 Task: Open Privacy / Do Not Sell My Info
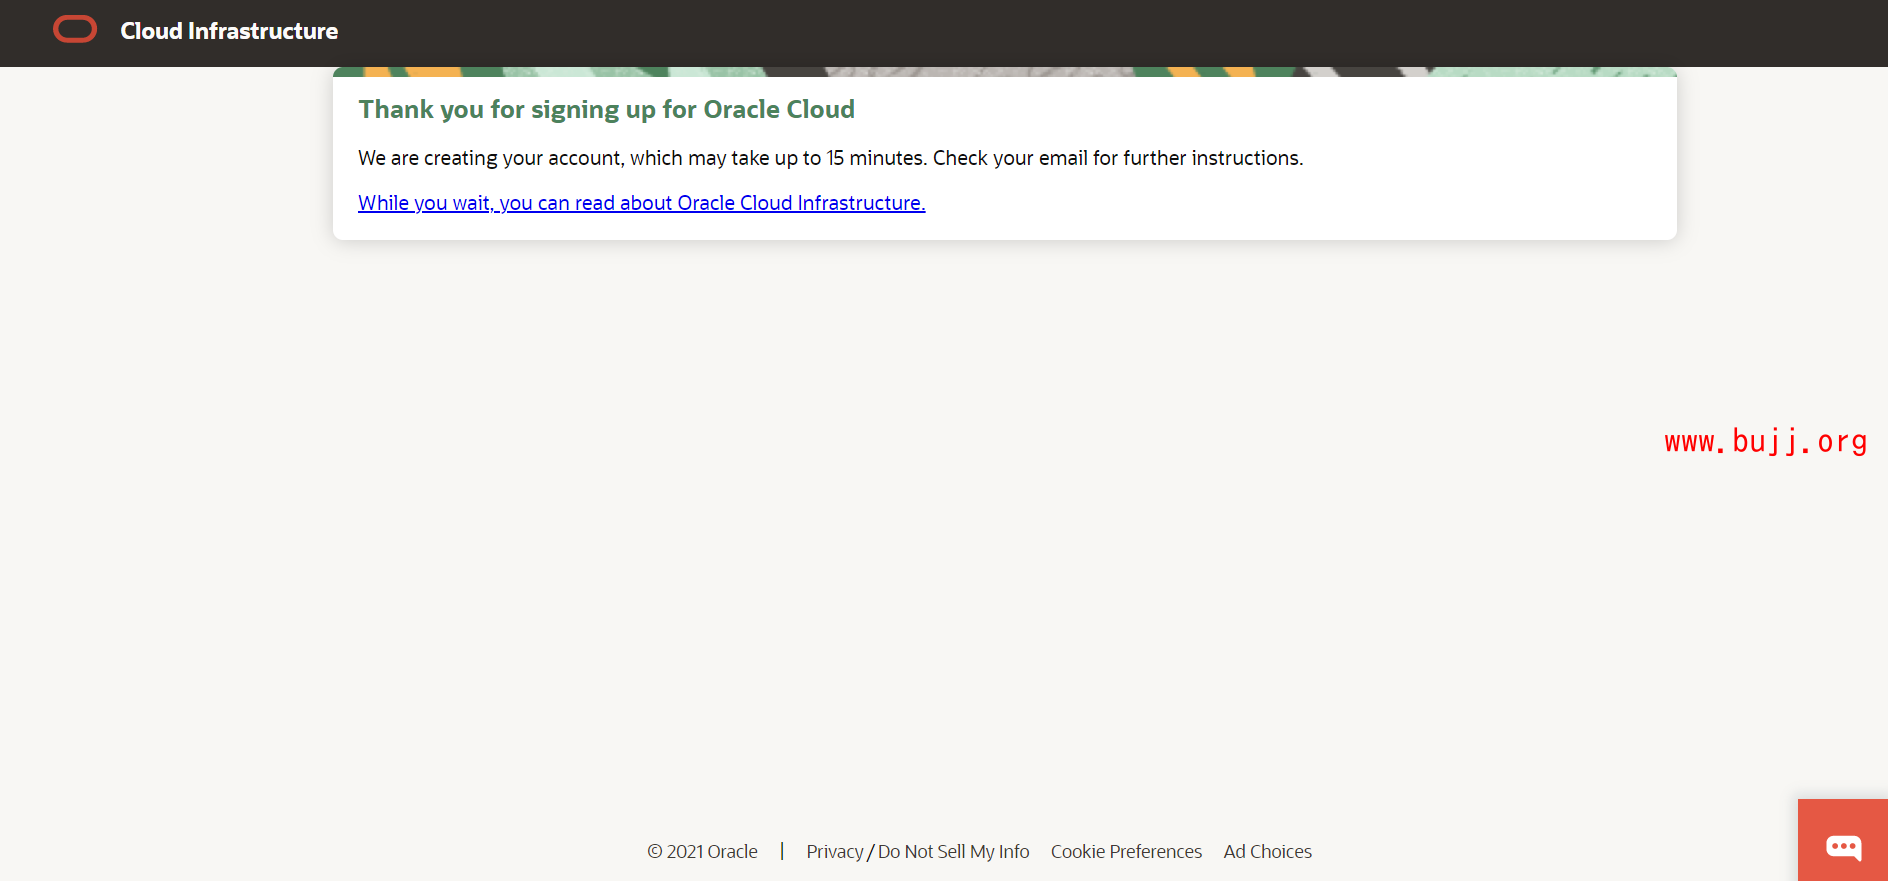(x=917, y=851)
